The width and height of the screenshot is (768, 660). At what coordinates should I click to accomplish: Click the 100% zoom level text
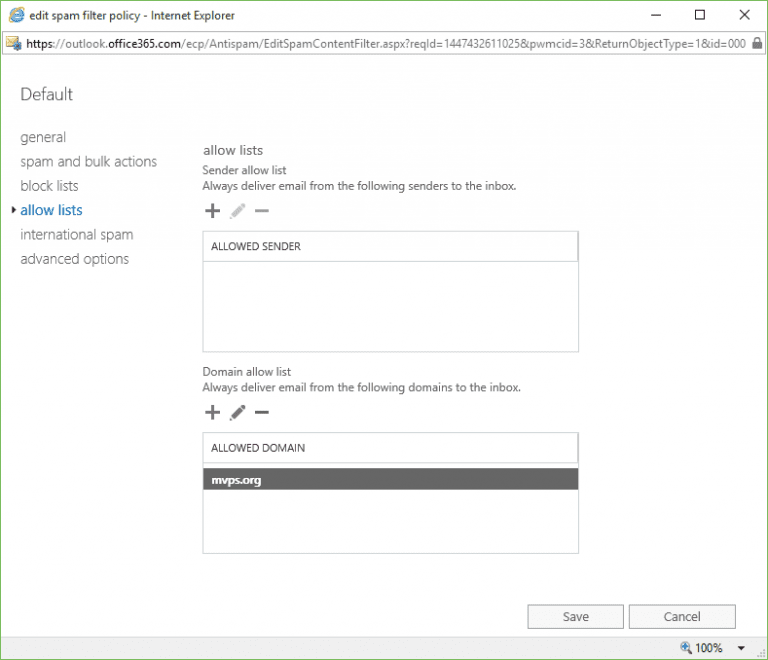tap(708, 648)
